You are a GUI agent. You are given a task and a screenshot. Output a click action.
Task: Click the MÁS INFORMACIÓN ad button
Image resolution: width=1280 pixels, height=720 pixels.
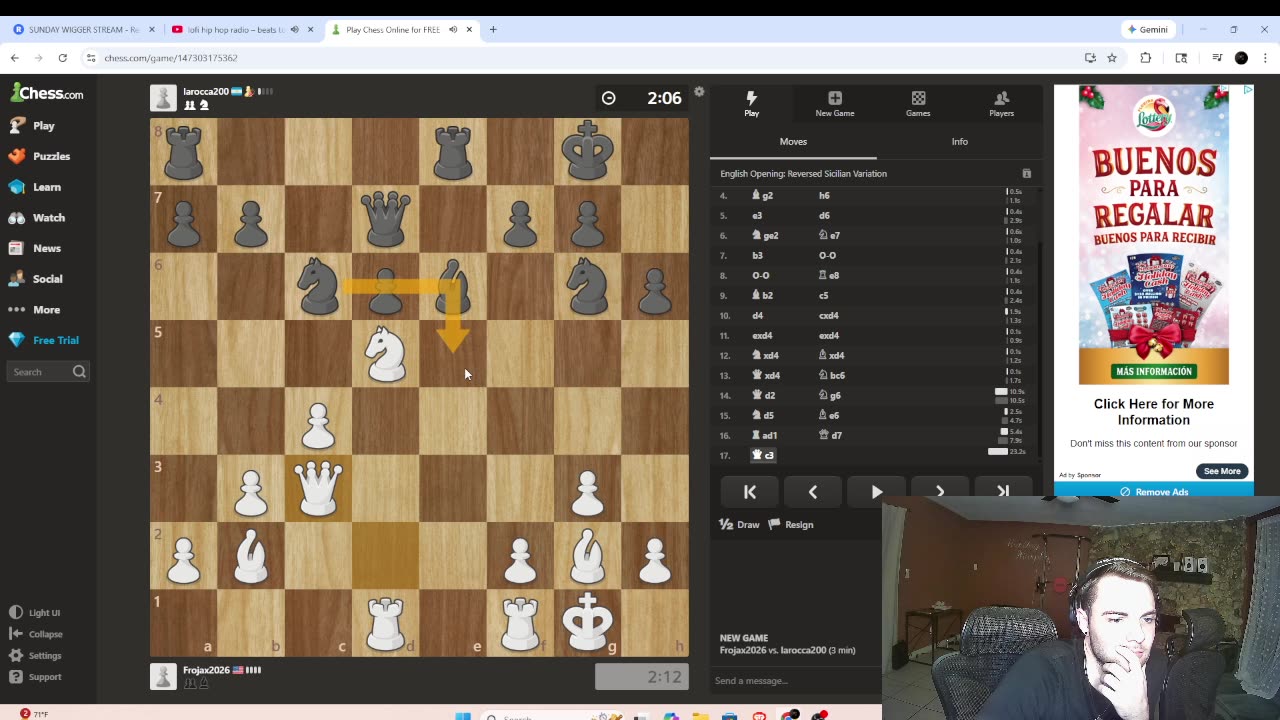[1153, 372]
